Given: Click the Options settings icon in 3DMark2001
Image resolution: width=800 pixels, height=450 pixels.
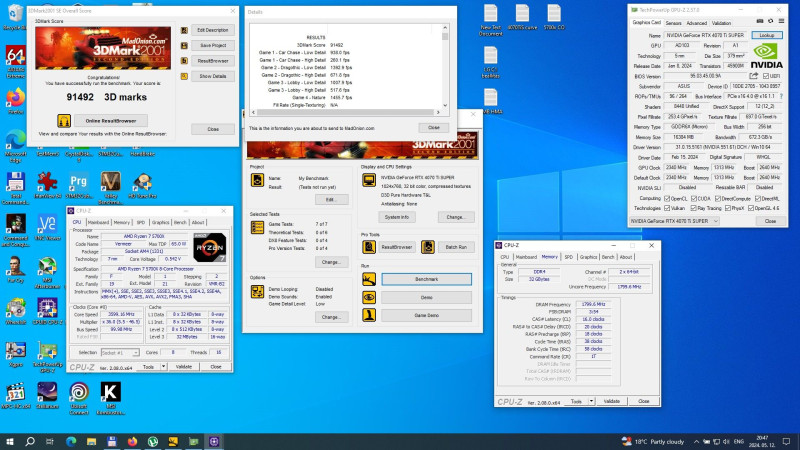Looking at the screenshot, I should 257,291.
